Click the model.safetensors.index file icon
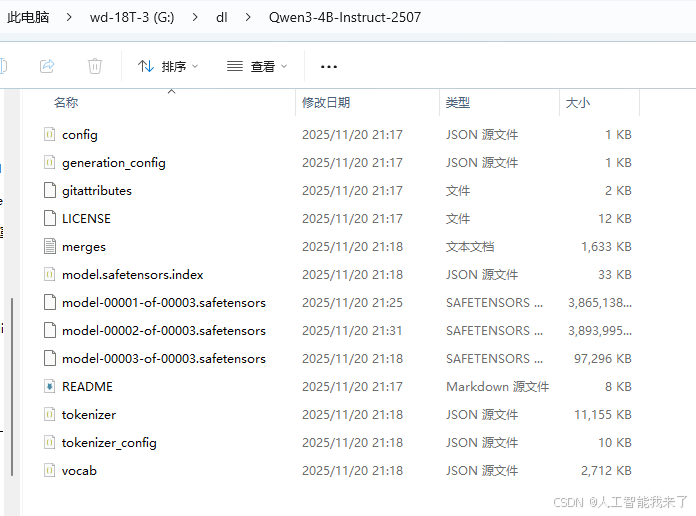The image size is (696, 516). pos(50,274)
